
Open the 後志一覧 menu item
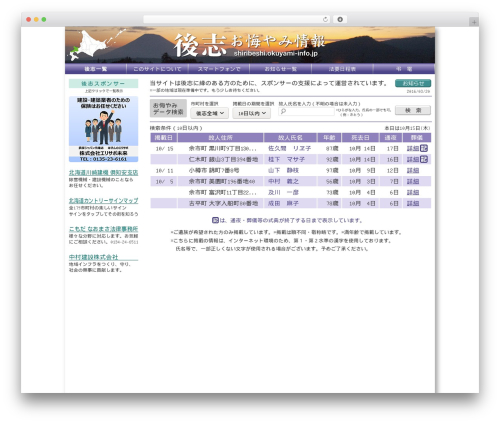96,69
